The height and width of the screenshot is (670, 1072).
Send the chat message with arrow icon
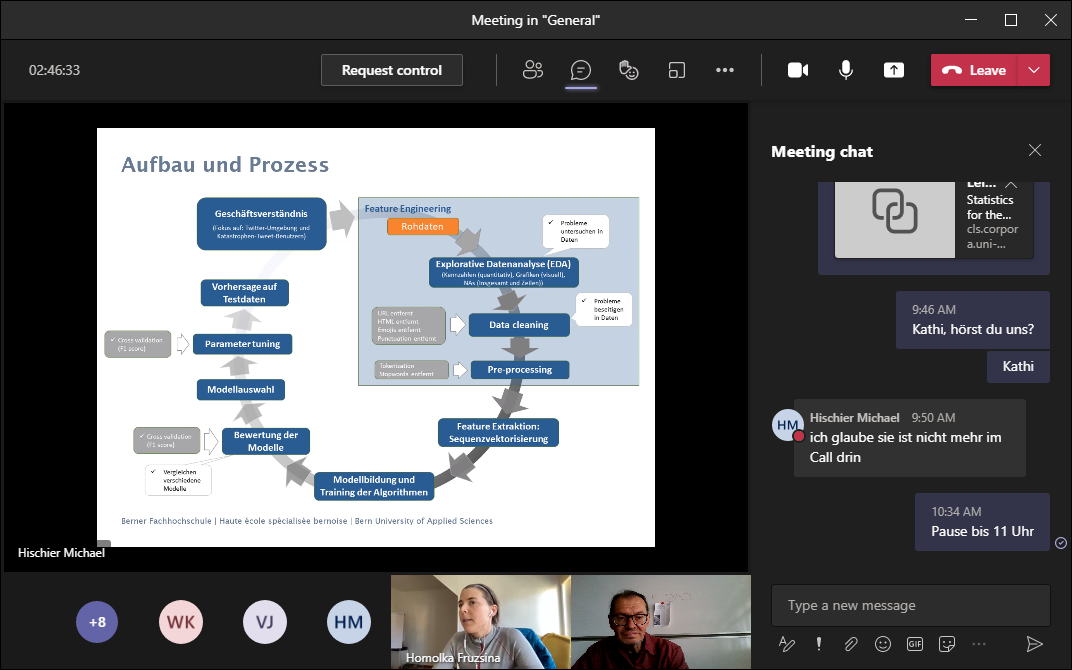tap(1034, 644)
